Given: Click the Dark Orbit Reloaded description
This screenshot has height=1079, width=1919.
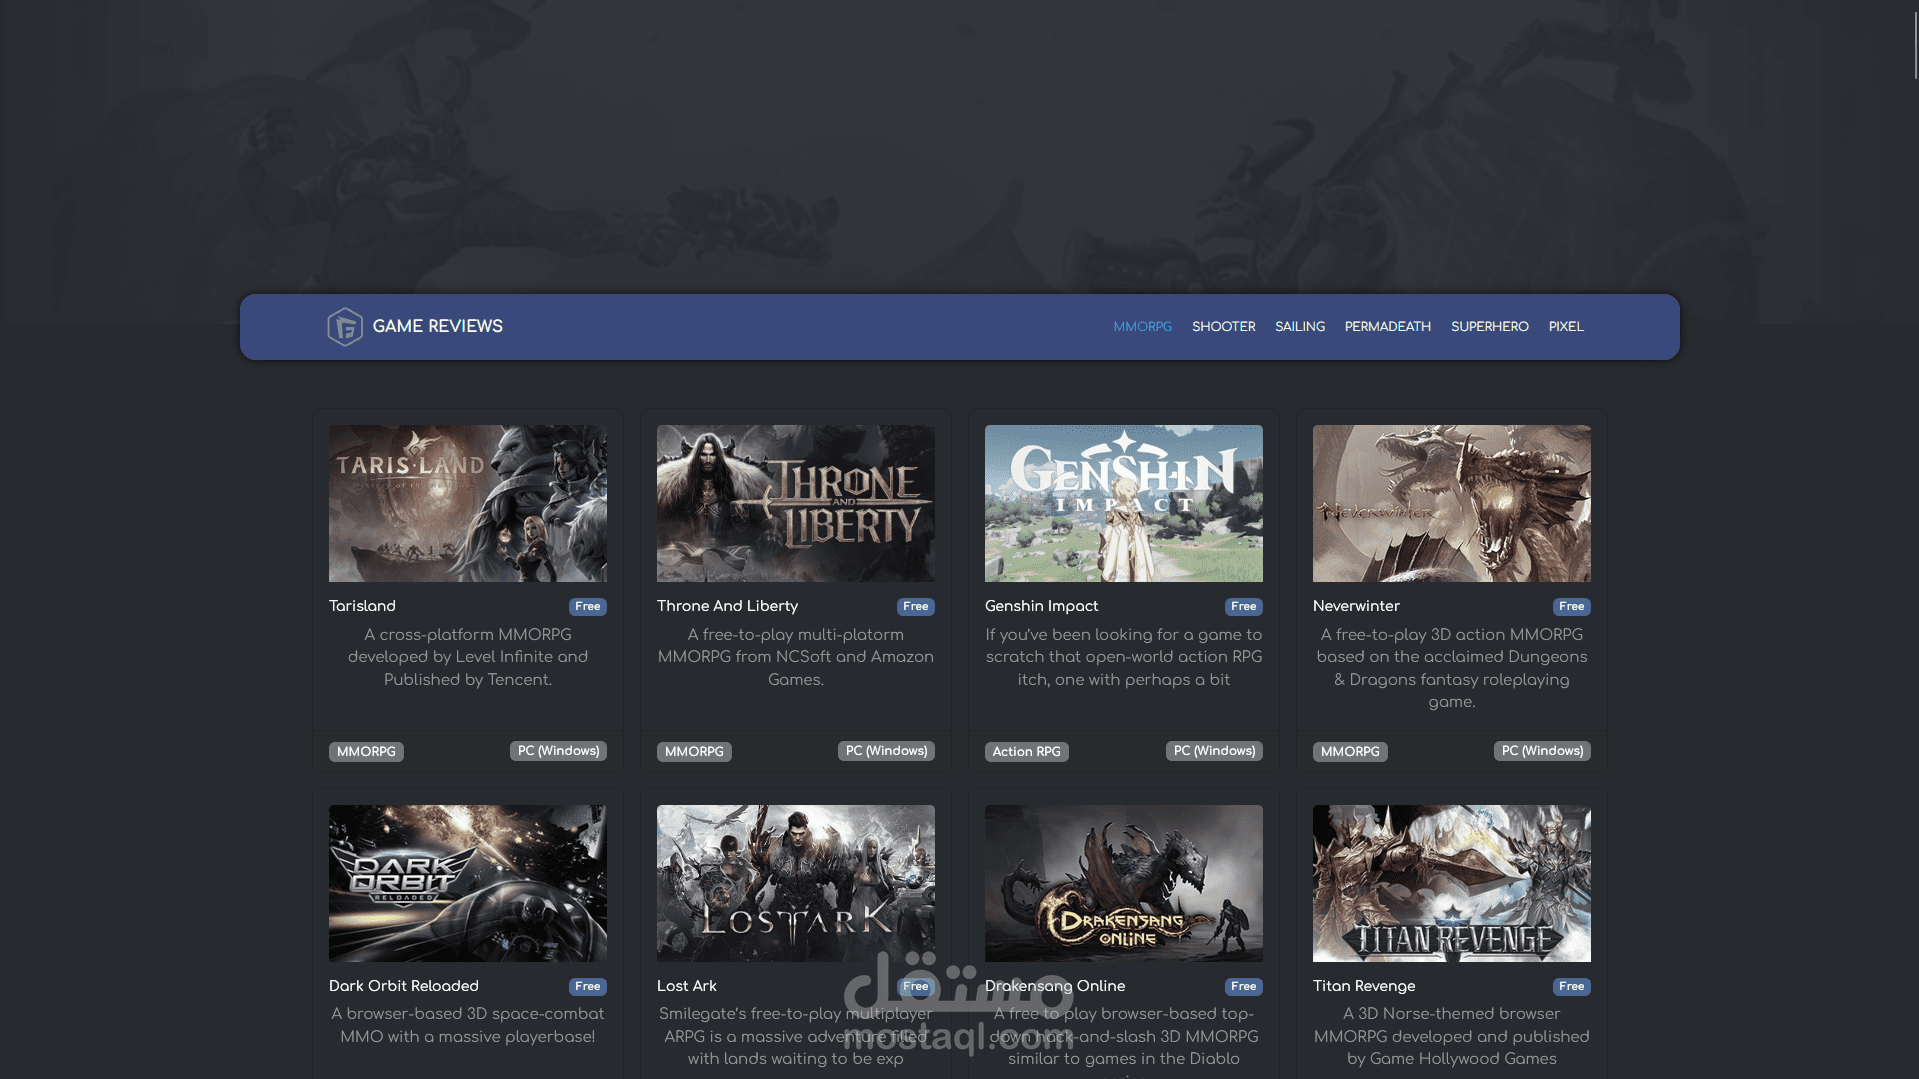Looking at the screenshot, I should coord(468,1025).
